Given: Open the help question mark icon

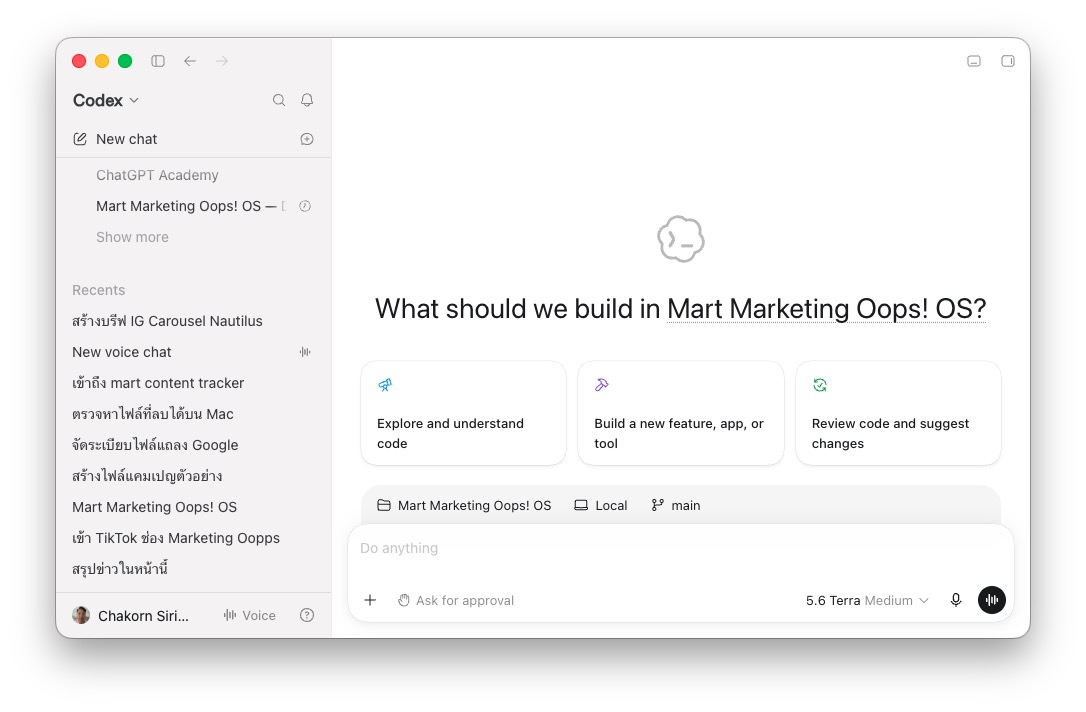Looking at the screenshot, I should tap(307, 615).
